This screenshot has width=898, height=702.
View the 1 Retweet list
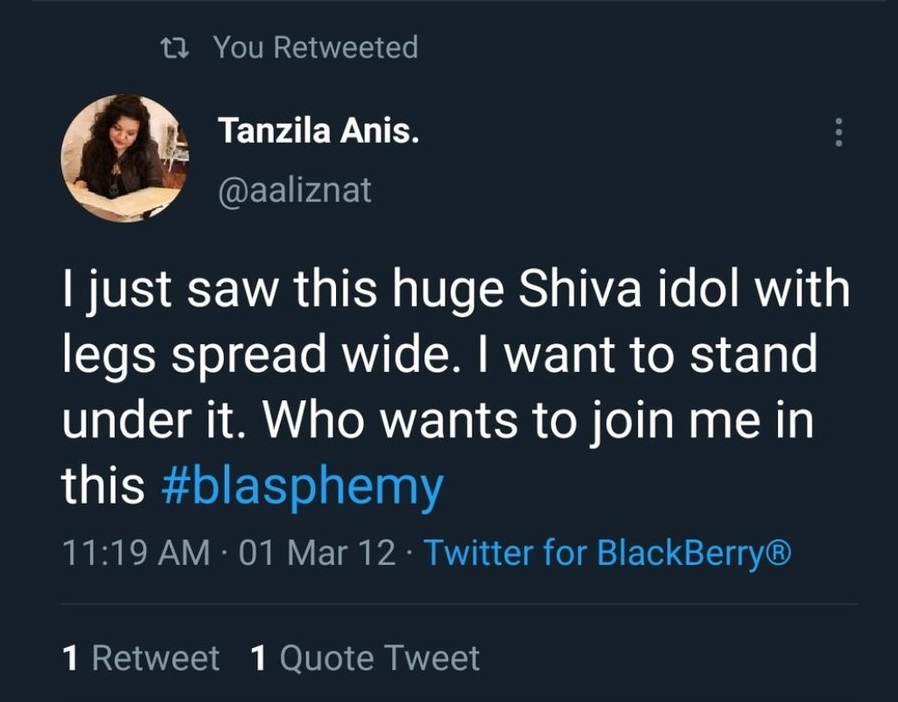tap(141, 658)
